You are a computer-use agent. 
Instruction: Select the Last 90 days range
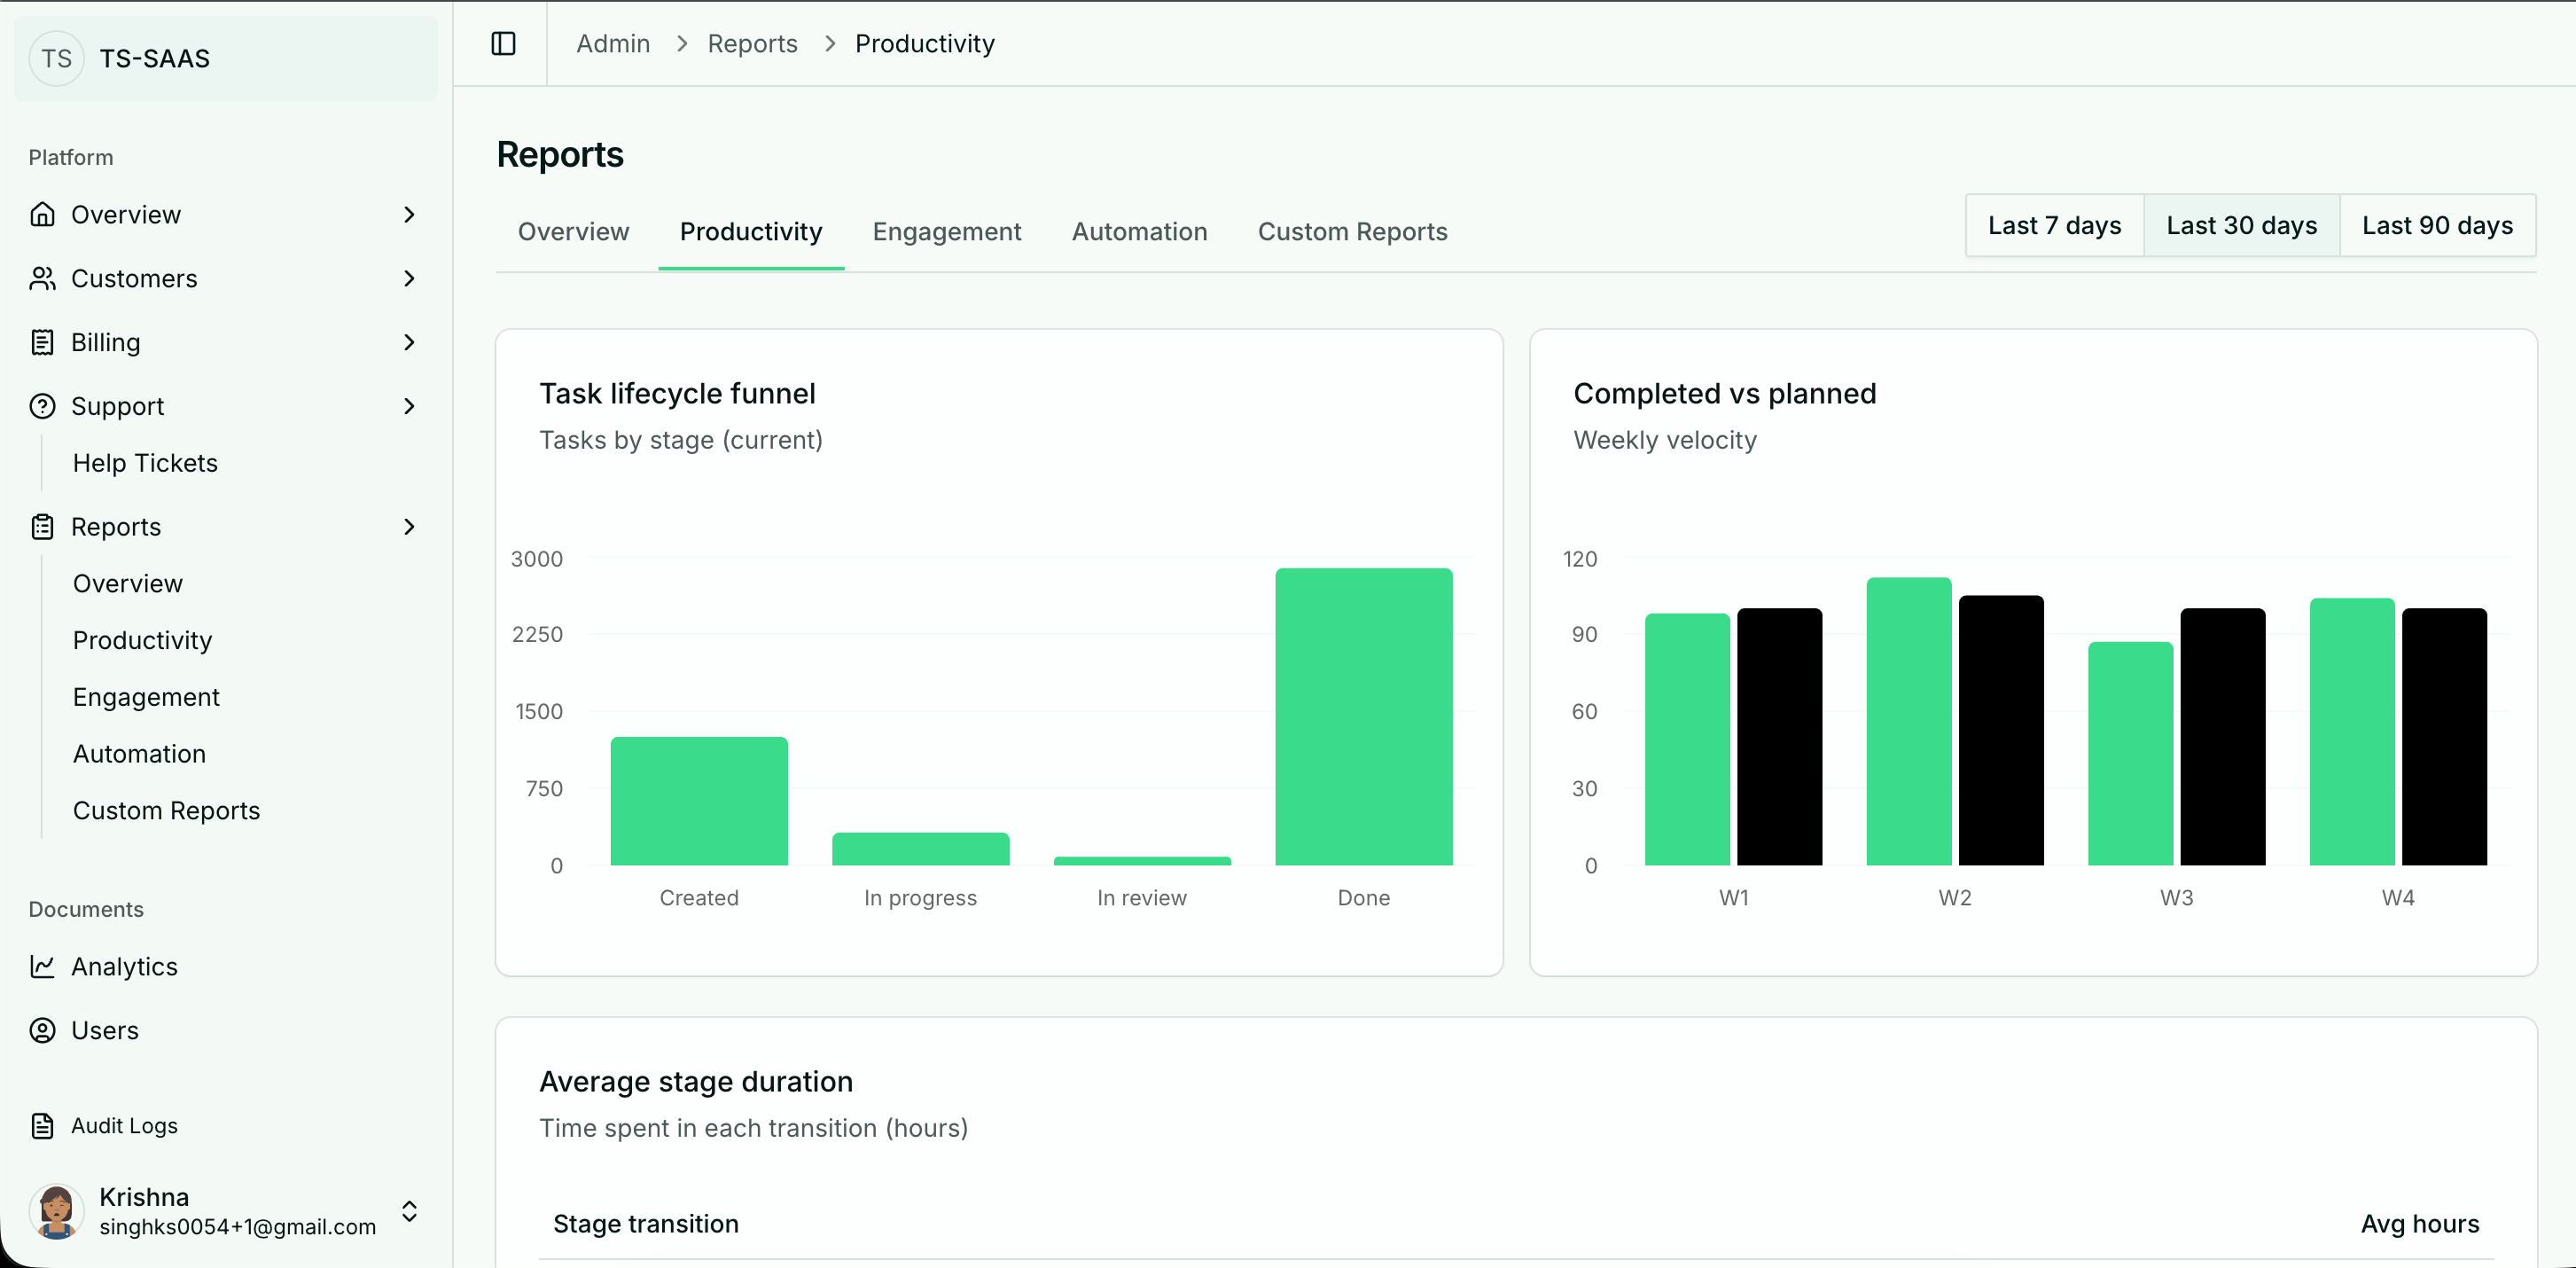pos(2437,225)
